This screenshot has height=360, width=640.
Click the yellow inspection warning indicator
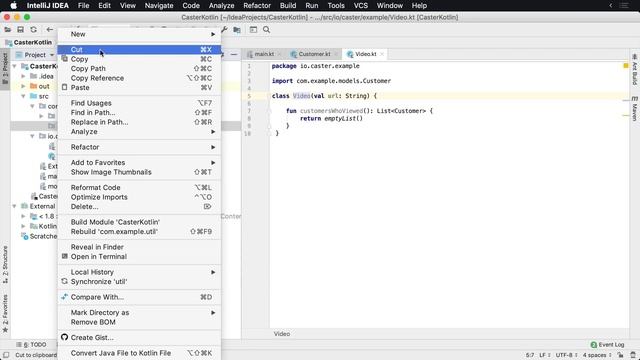tap(626, 66)
